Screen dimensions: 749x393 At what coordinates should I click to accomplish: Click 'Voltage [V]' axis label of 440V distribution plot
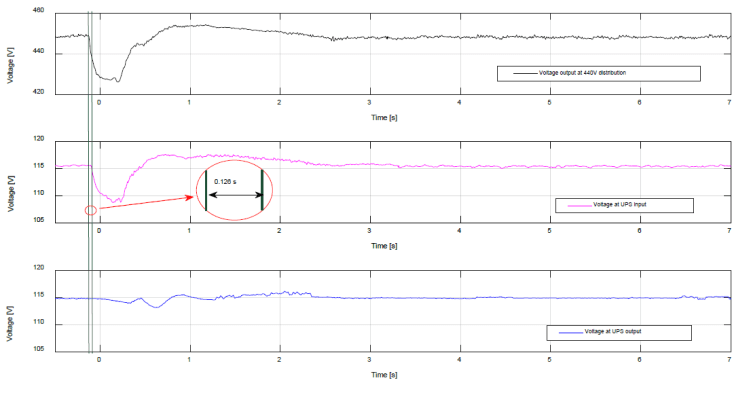coord(11,65)
